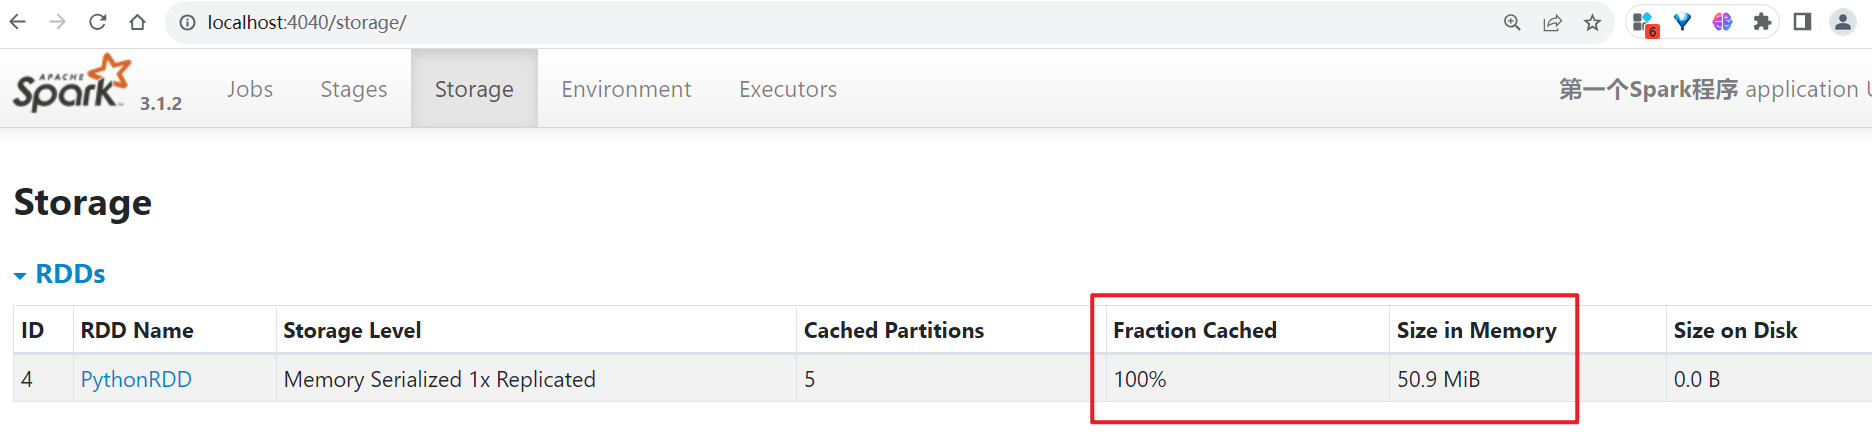Switch to the Stages tab
This screenshot has height=444, width=1872.
(353, 89)
